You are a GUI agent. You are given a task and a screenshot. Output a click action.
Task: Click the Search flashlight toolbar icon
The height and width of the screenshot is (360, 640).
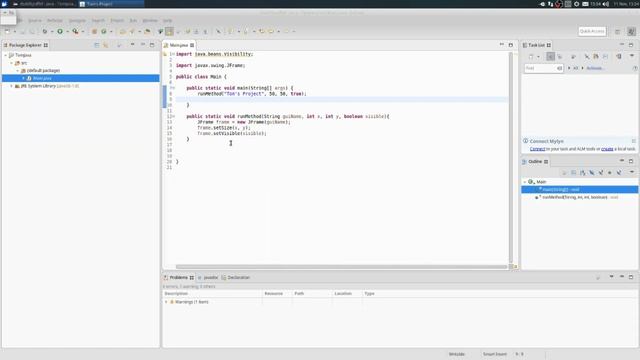[x=132, y=31]
